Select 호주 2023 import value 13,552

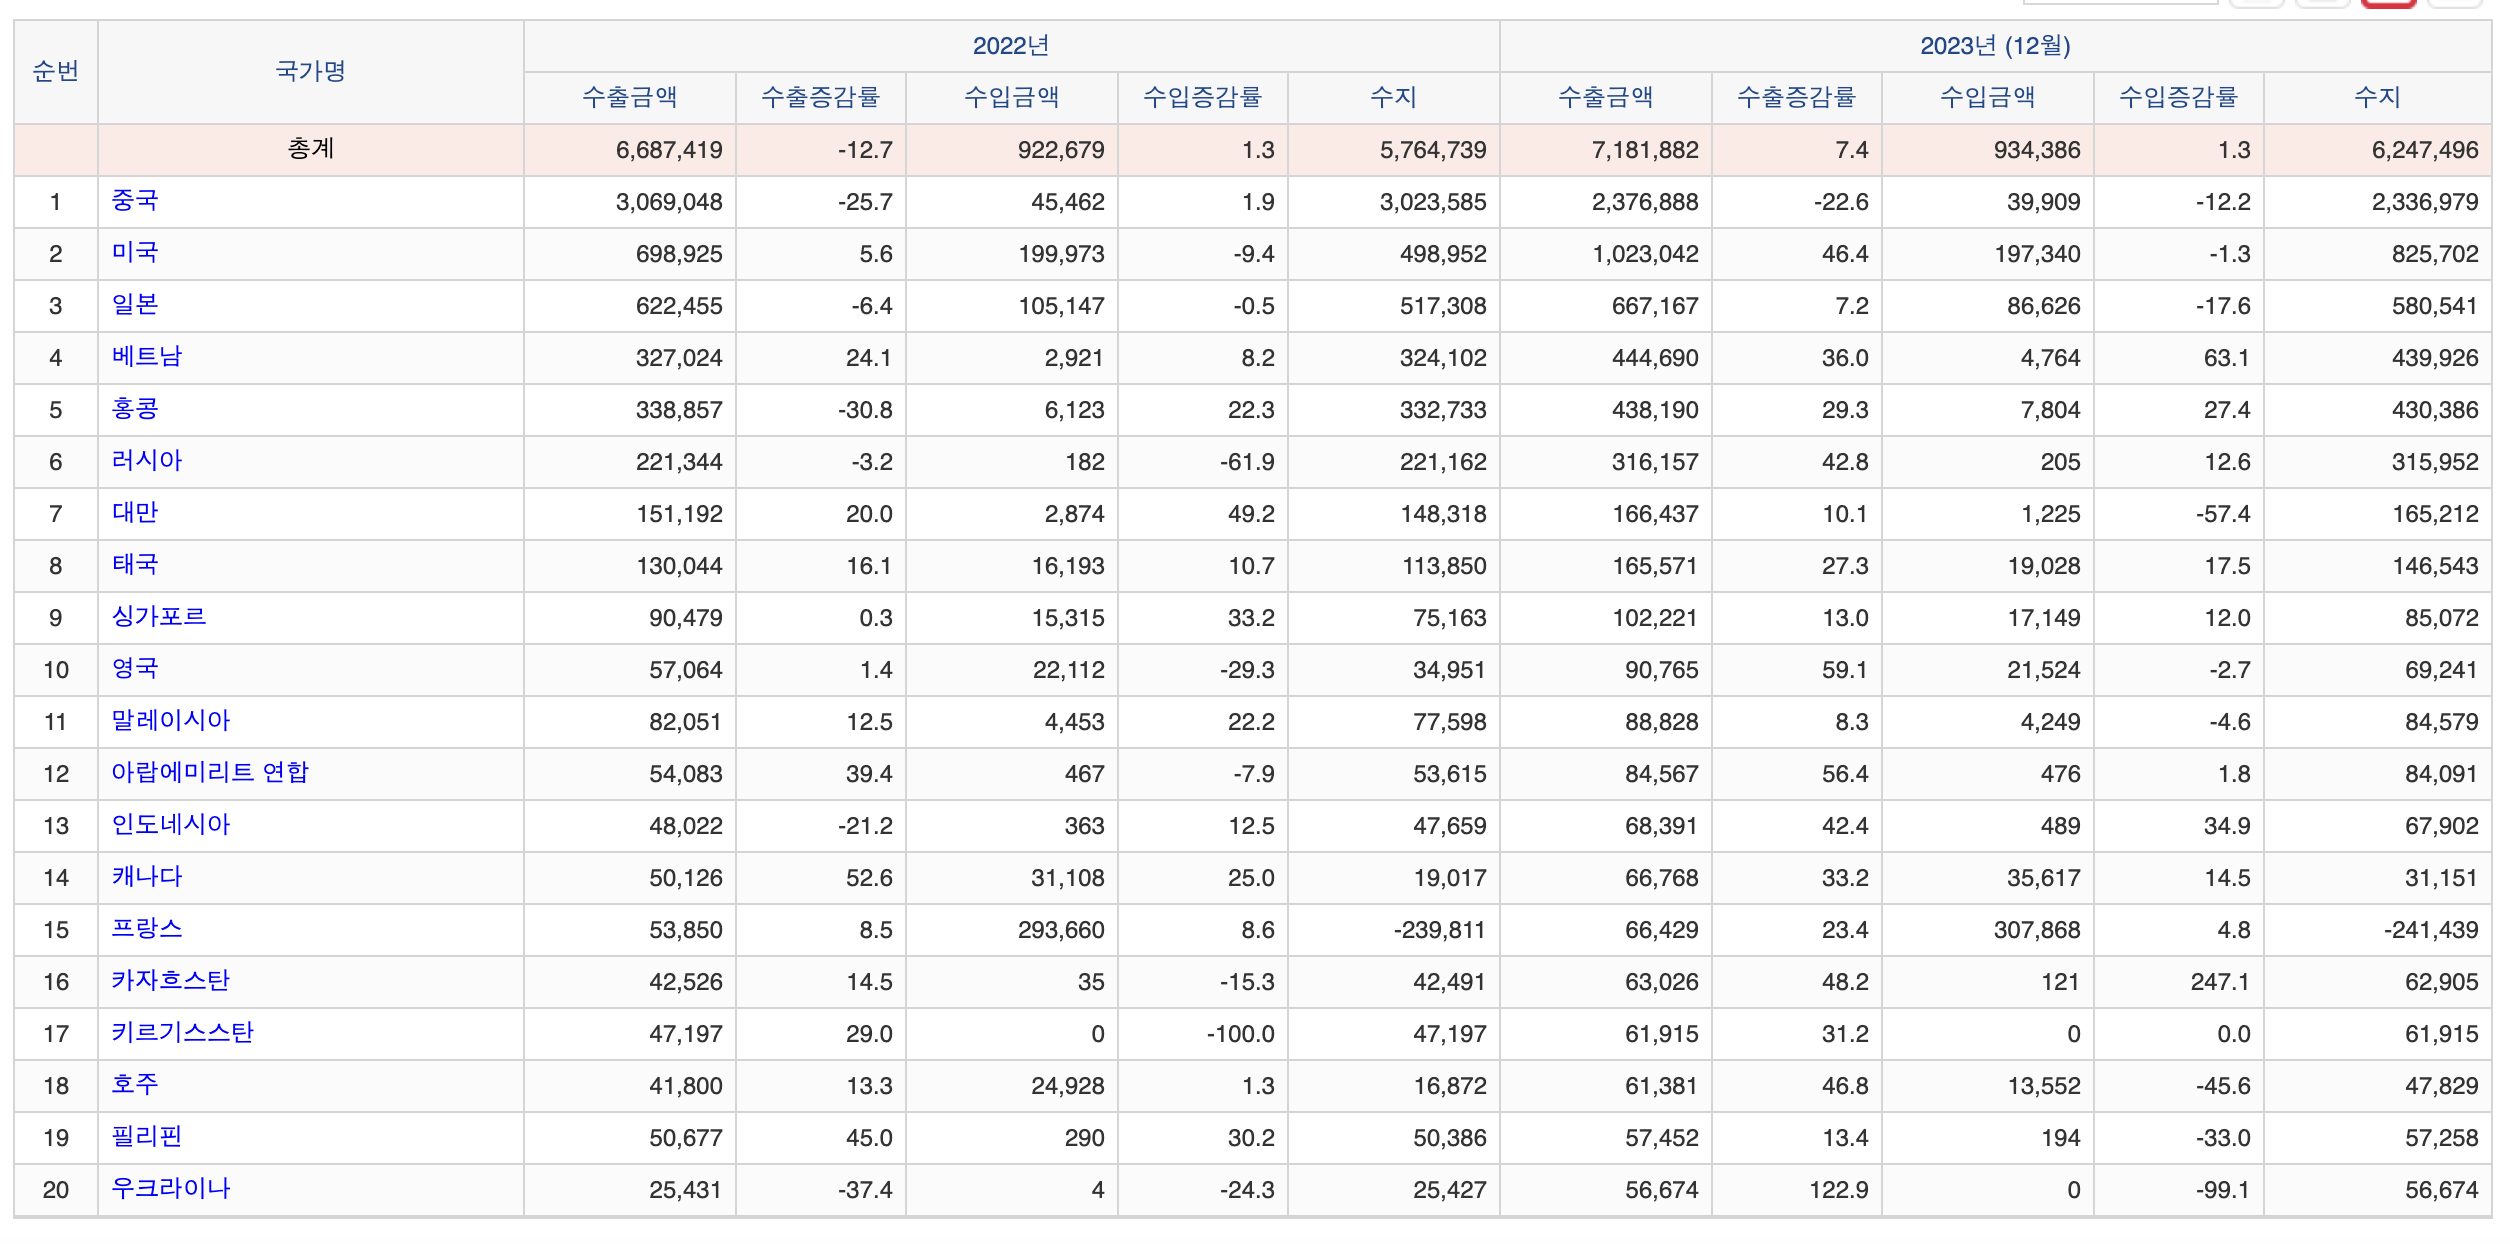2043,1086
